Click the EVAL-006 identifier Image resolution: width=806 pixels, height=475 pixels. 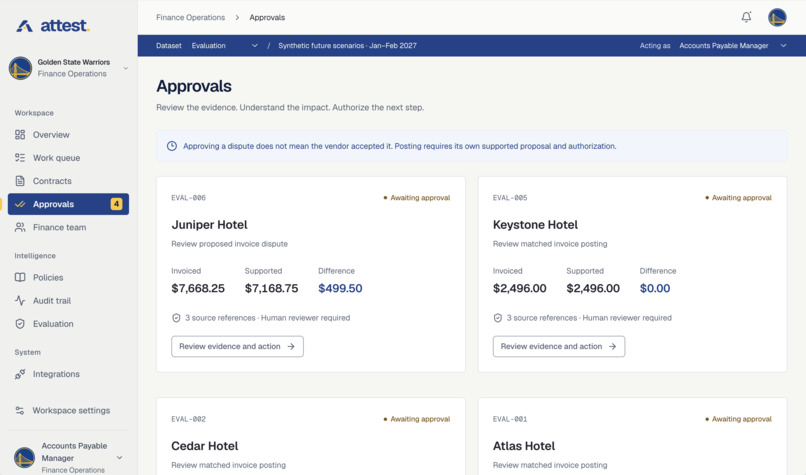[x=189, y=198]
